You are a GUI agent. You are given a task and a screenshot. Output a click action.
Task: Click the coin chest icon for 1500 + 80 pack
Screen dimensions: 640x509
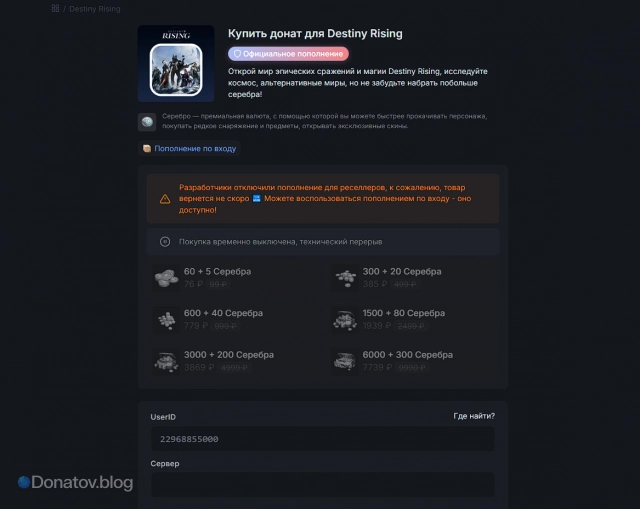point(345,320)
